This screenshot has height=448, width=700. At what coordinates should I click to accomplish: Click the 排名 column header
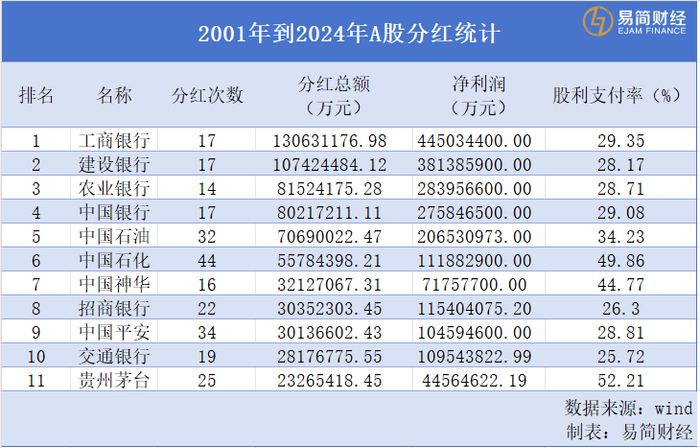(x=36, y=95)
